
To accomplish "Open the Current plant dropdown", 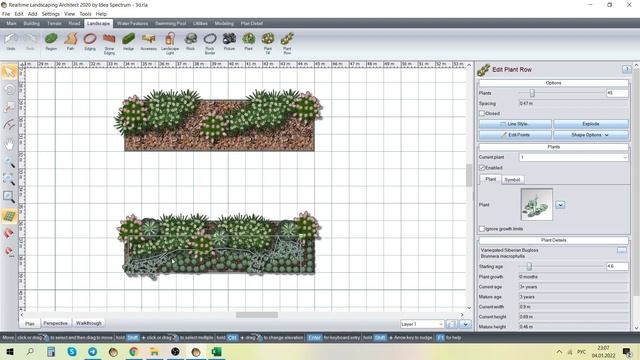I will [x=573, y=157].
